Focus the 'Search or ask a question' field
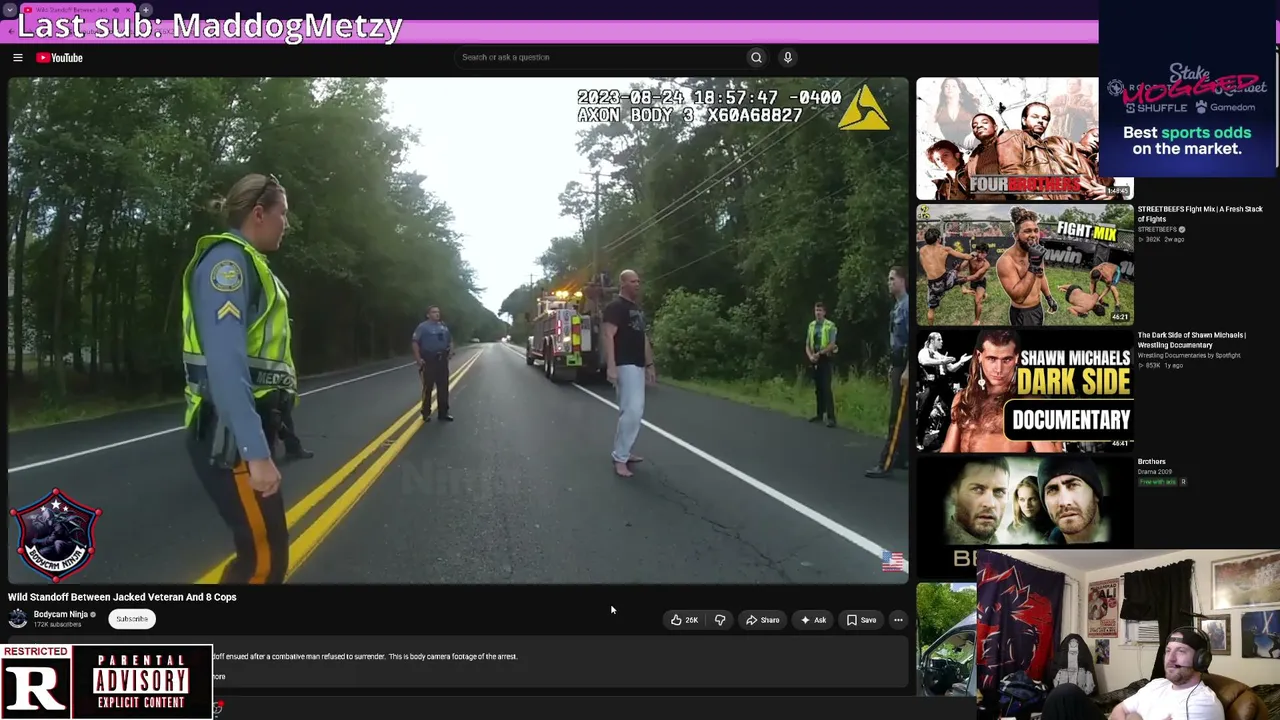The height and width of the screenshot is (720, 1280). (598, 57)
